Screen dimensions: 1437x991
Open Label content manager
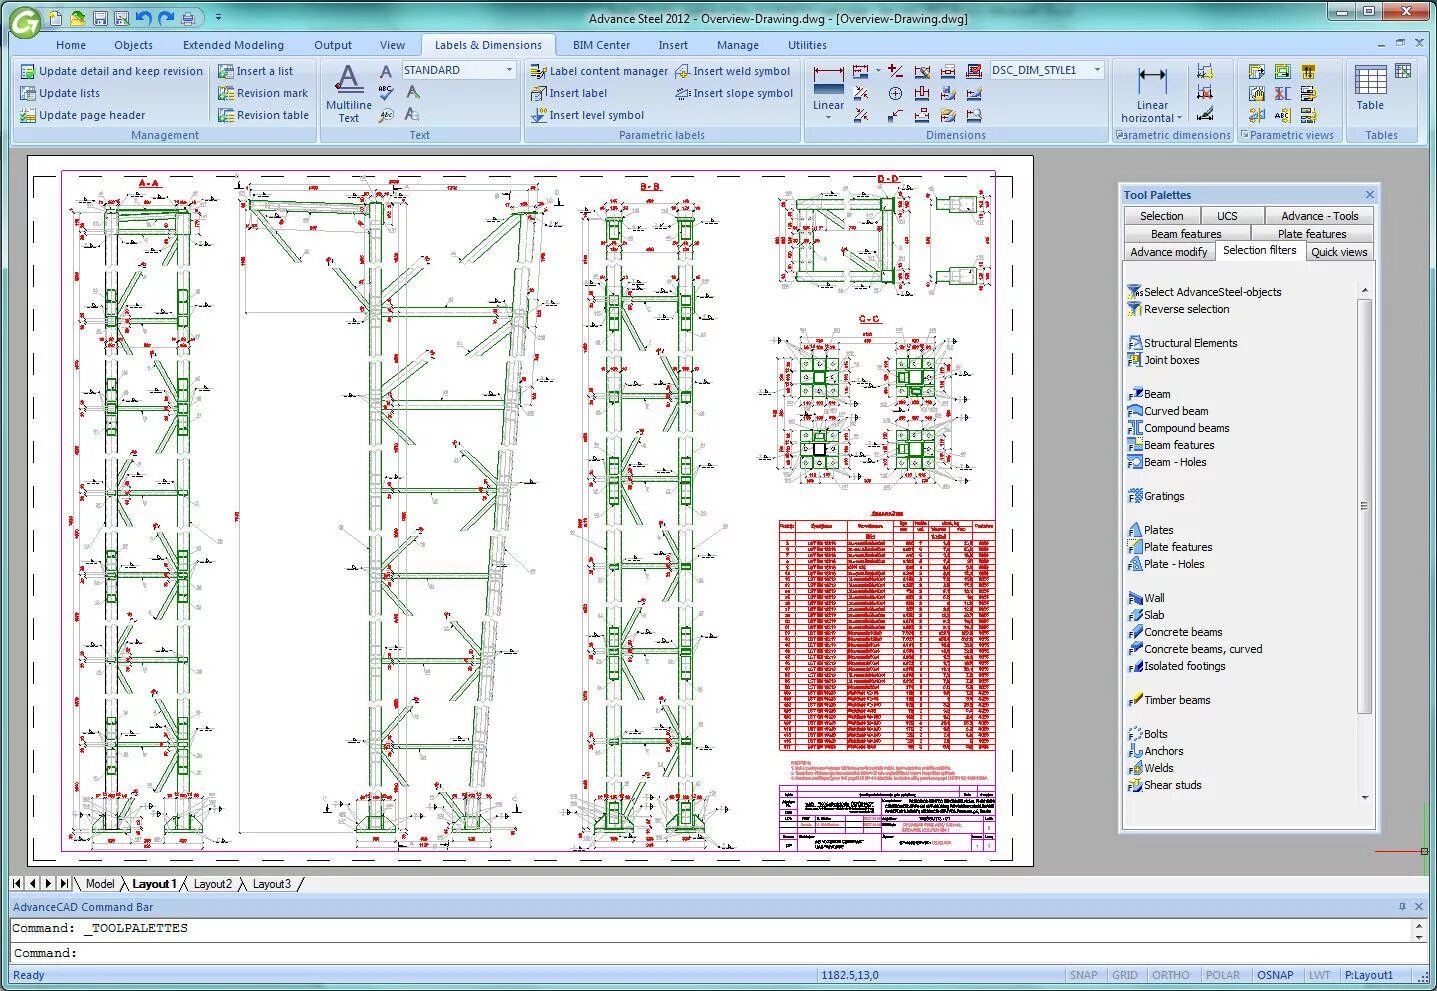tap(599, 71)
